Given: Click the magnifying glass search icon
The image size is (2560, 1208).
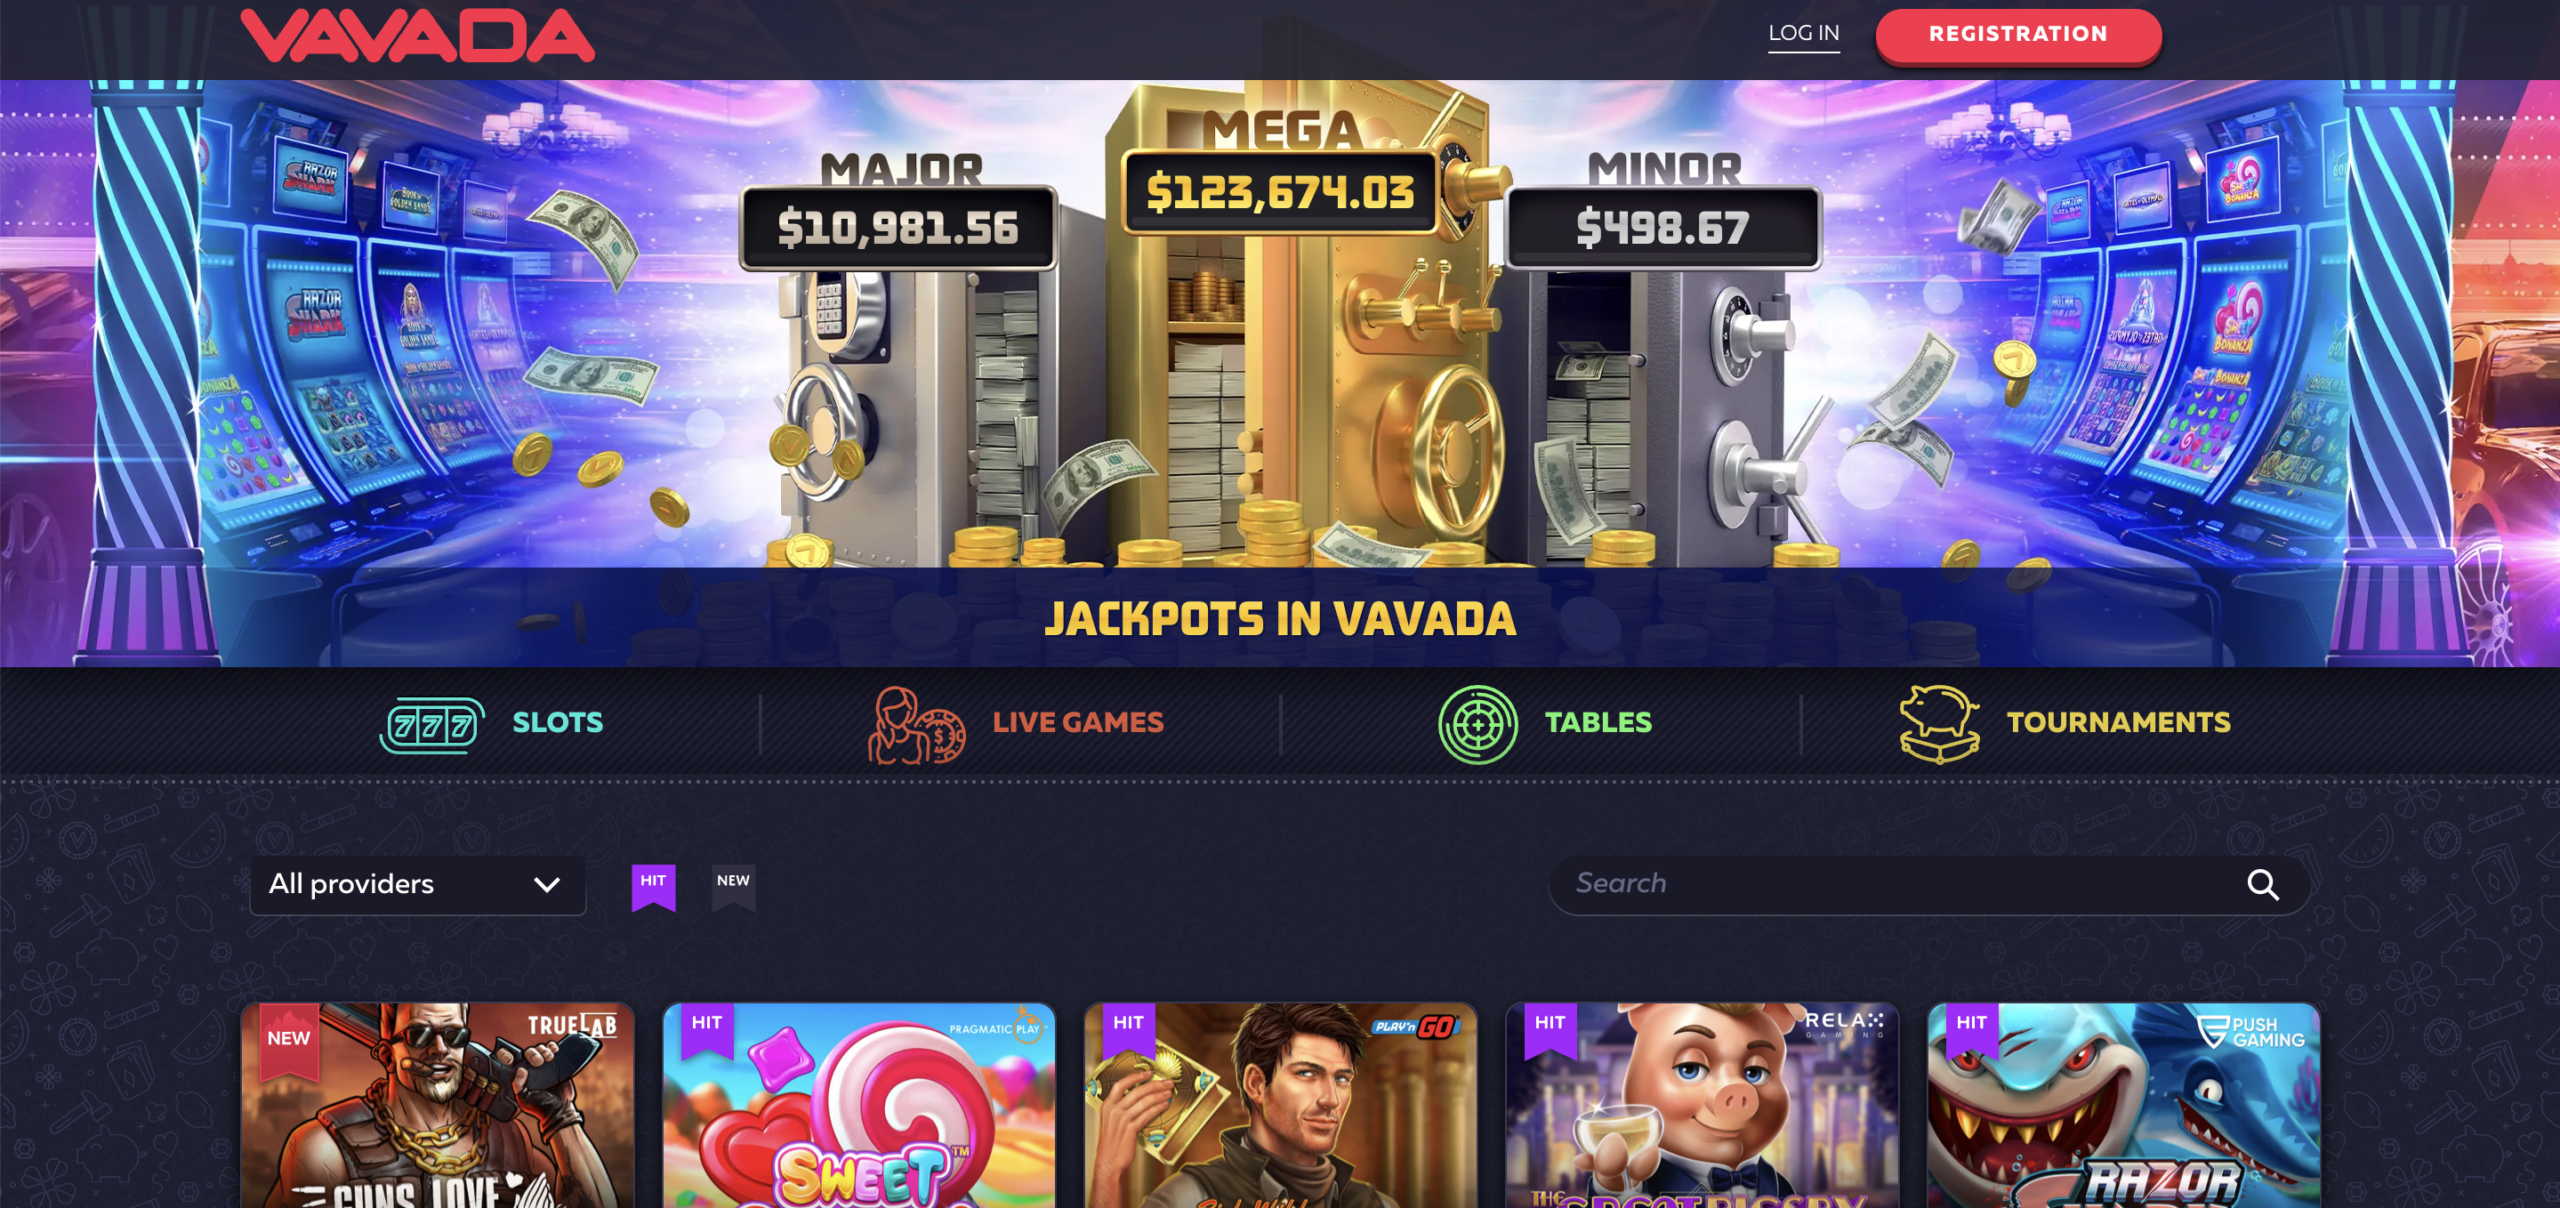Looking at the screenshot, I should pos(2263,885).
